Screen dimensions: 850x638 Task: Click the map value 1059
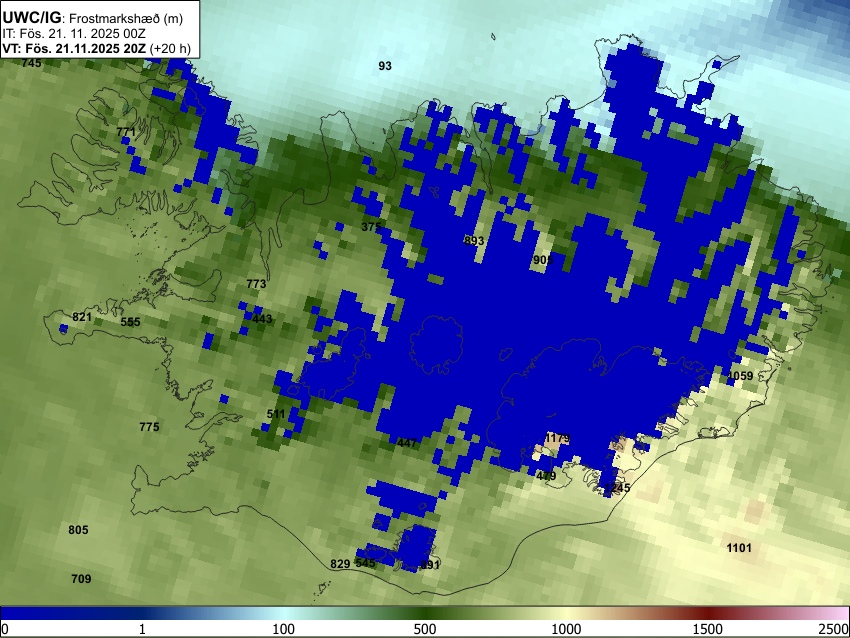pyautogui.click(x=740, y=376)
